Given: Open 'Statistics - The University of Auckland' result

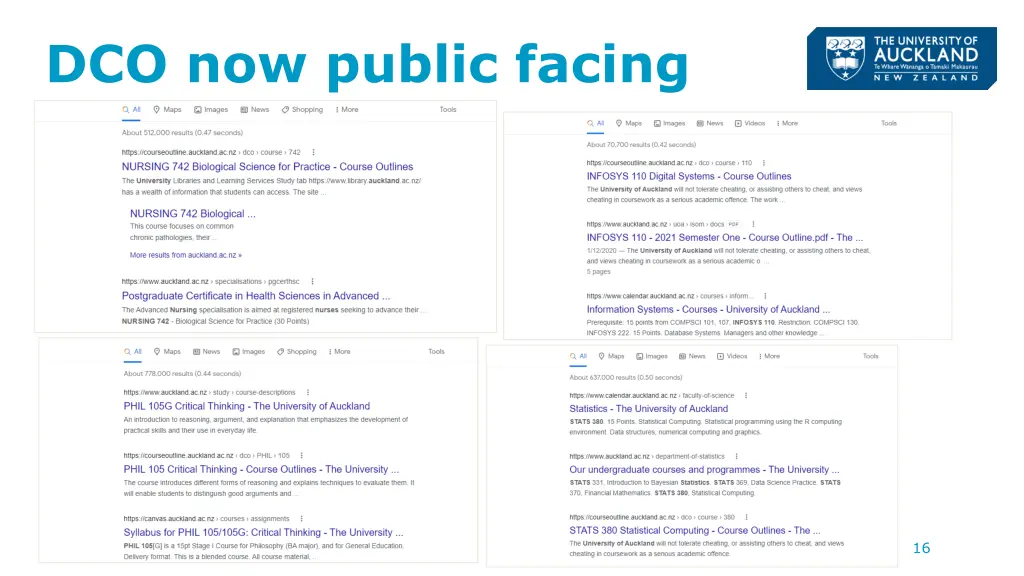Looking at the screenshot, I should coord(648,409).
